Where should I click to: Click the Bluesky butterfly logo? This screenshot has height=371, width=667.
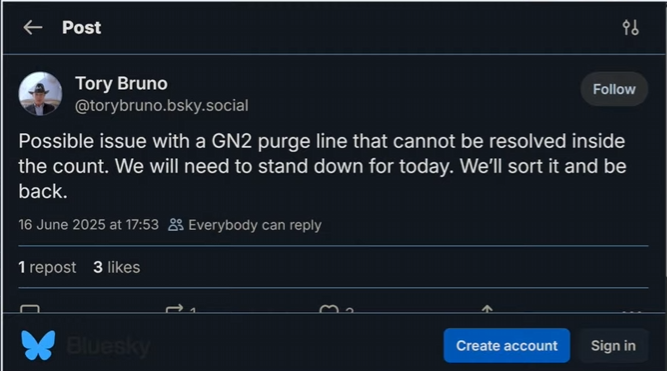[x=38, y=345]
